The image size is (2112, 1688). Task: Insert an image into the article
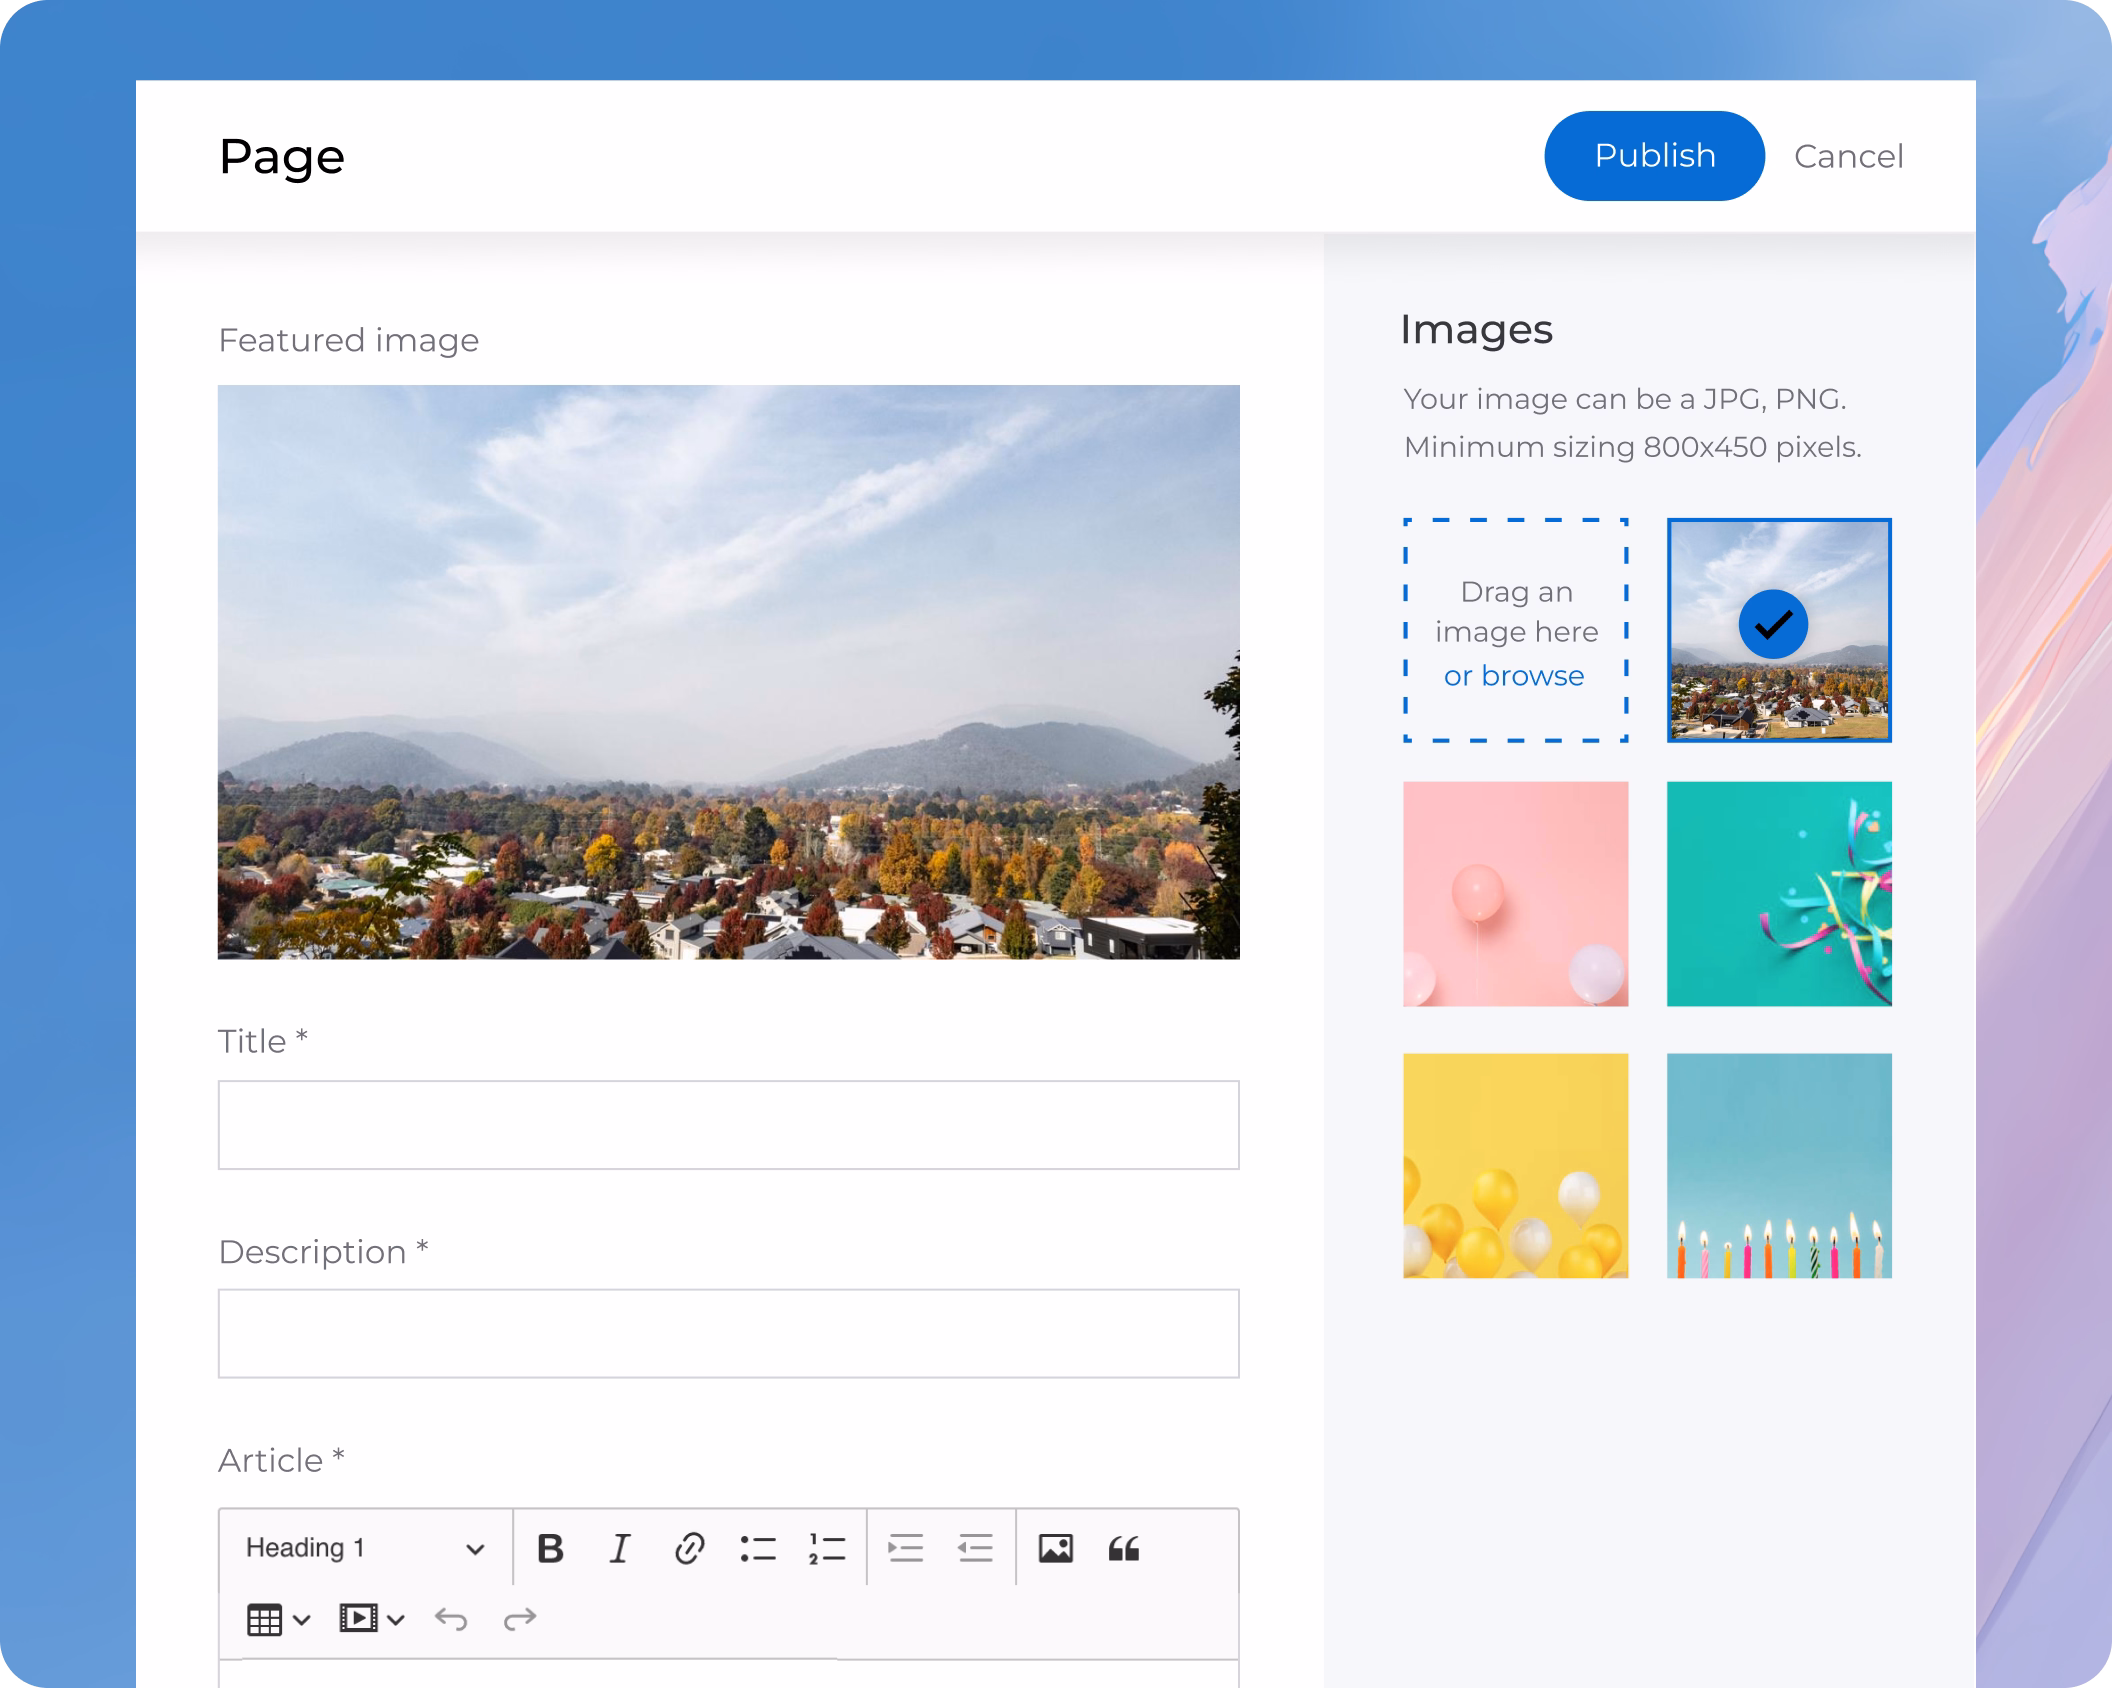[x=1055, y=1548]
